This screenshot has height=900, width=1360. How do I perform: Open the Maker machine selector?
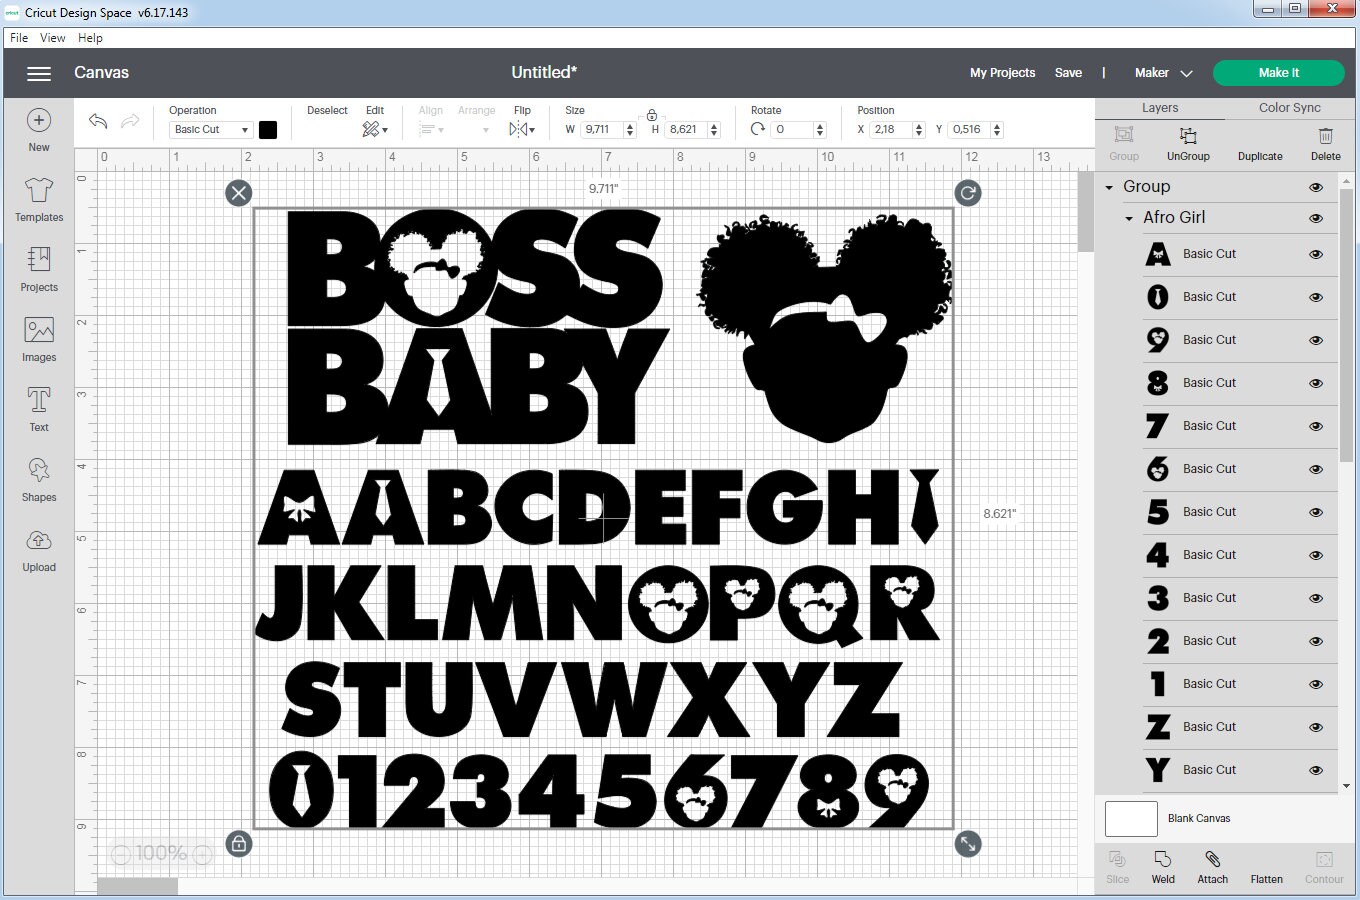[x=1162, y=72]
